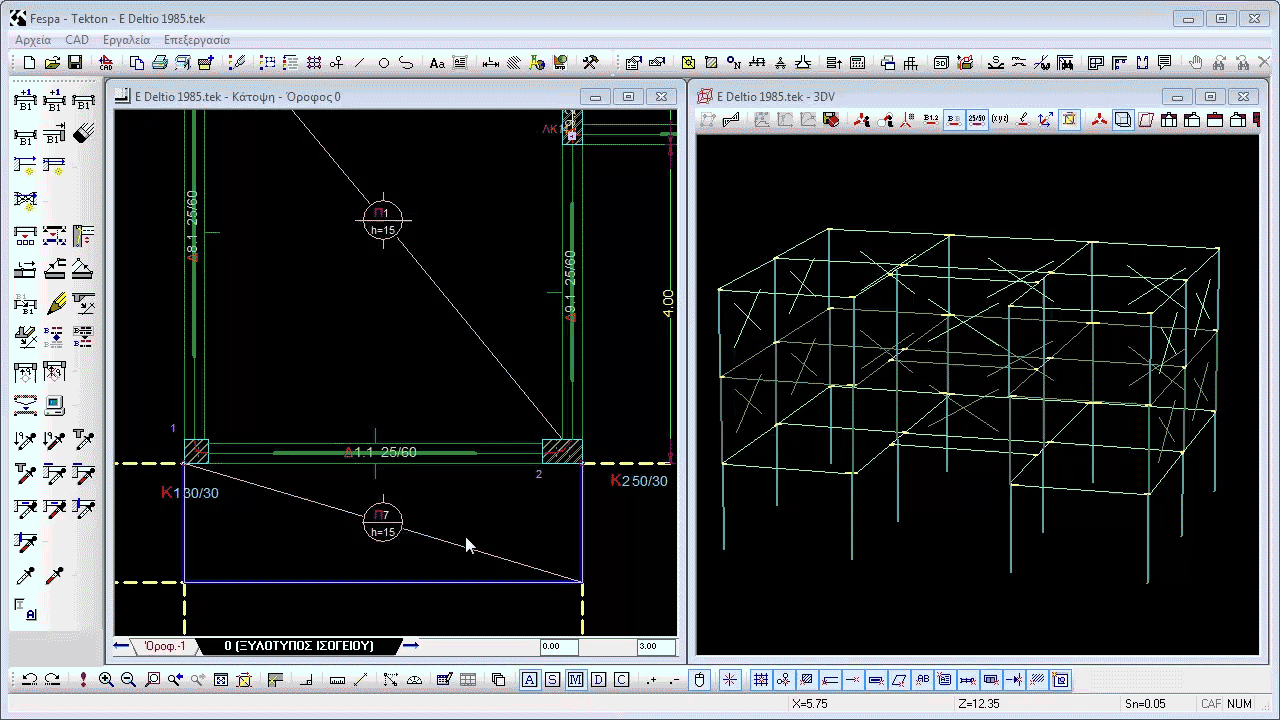Image resolution: width=1280 pixels, height=720 pixels.
Task: Click the left blue arrow beside floor tabs
Action: (121, 646)
